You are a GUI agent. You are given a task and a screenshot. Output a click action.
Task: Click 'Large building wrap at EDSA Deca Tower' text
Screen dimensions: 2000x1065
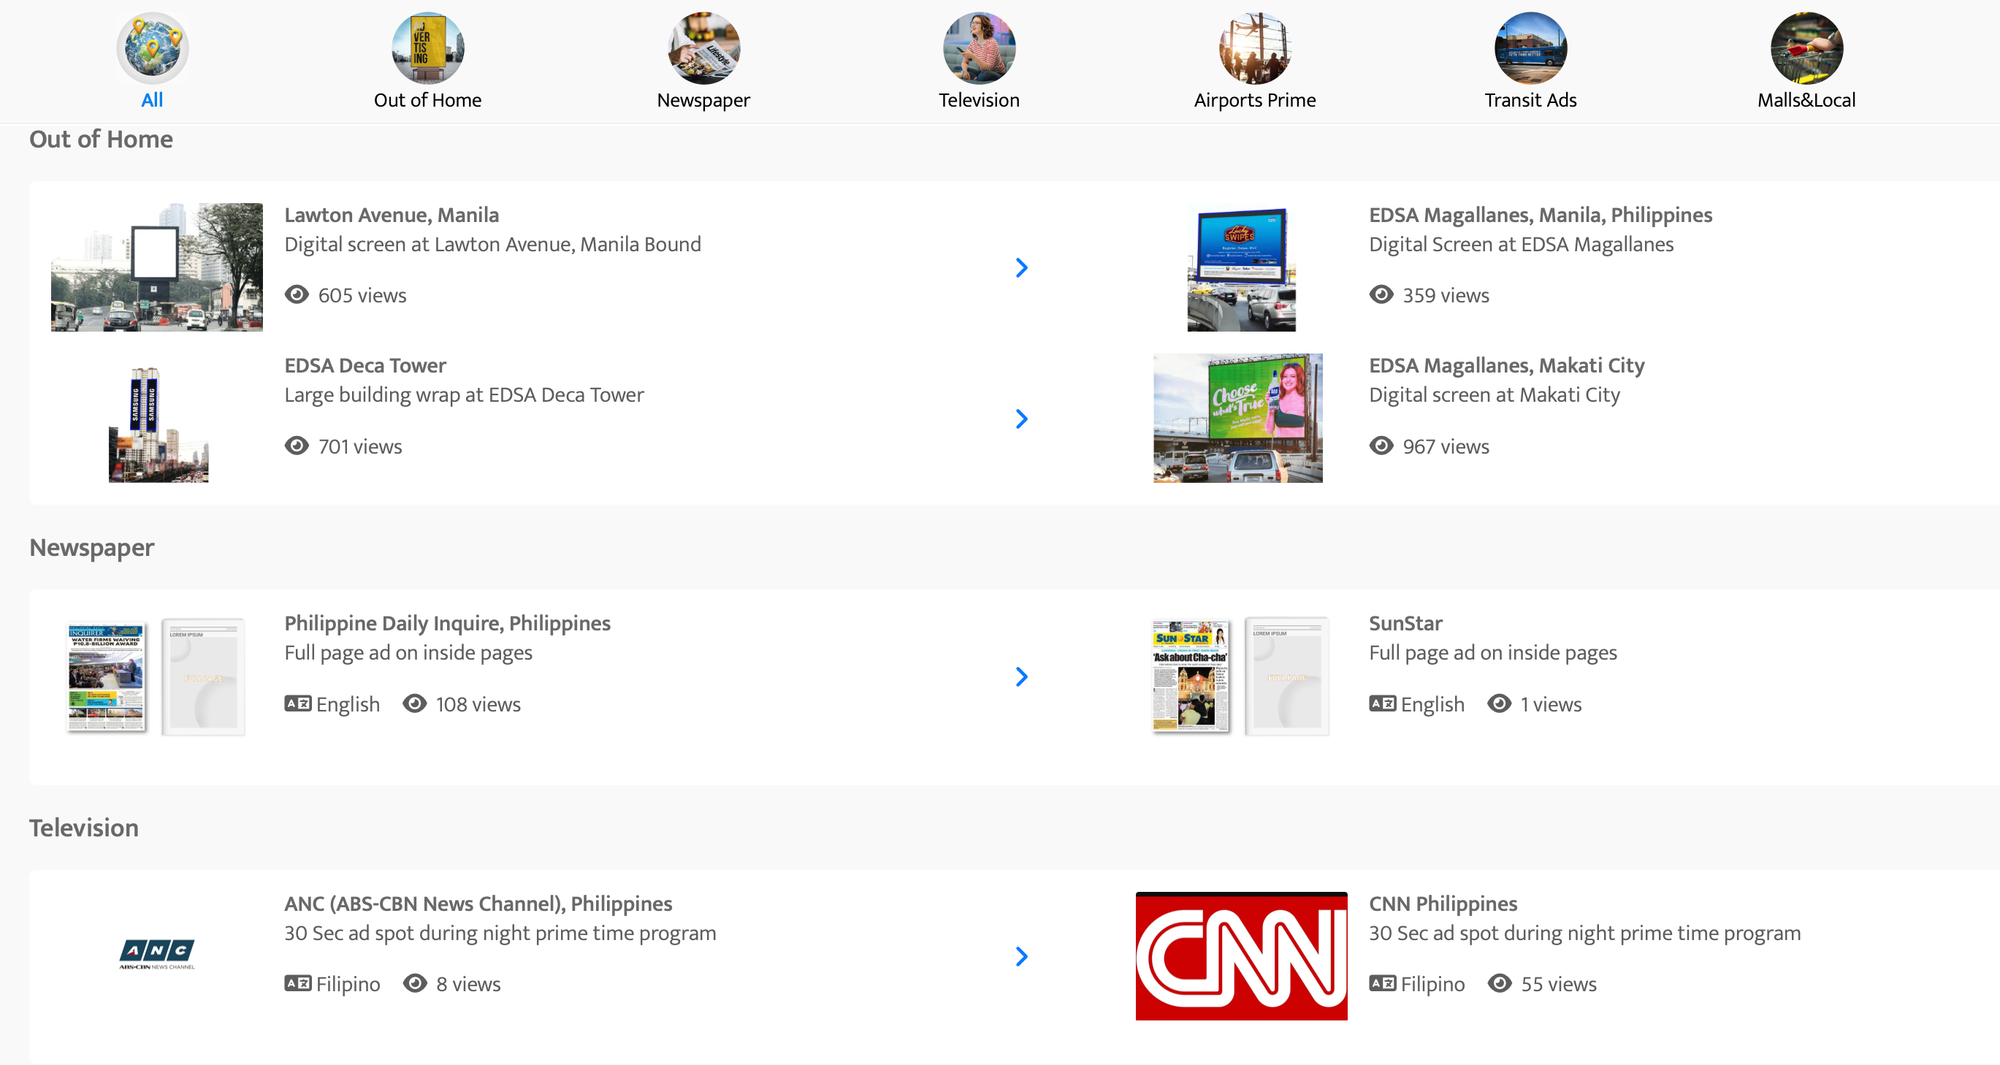(x=464, y=396)
